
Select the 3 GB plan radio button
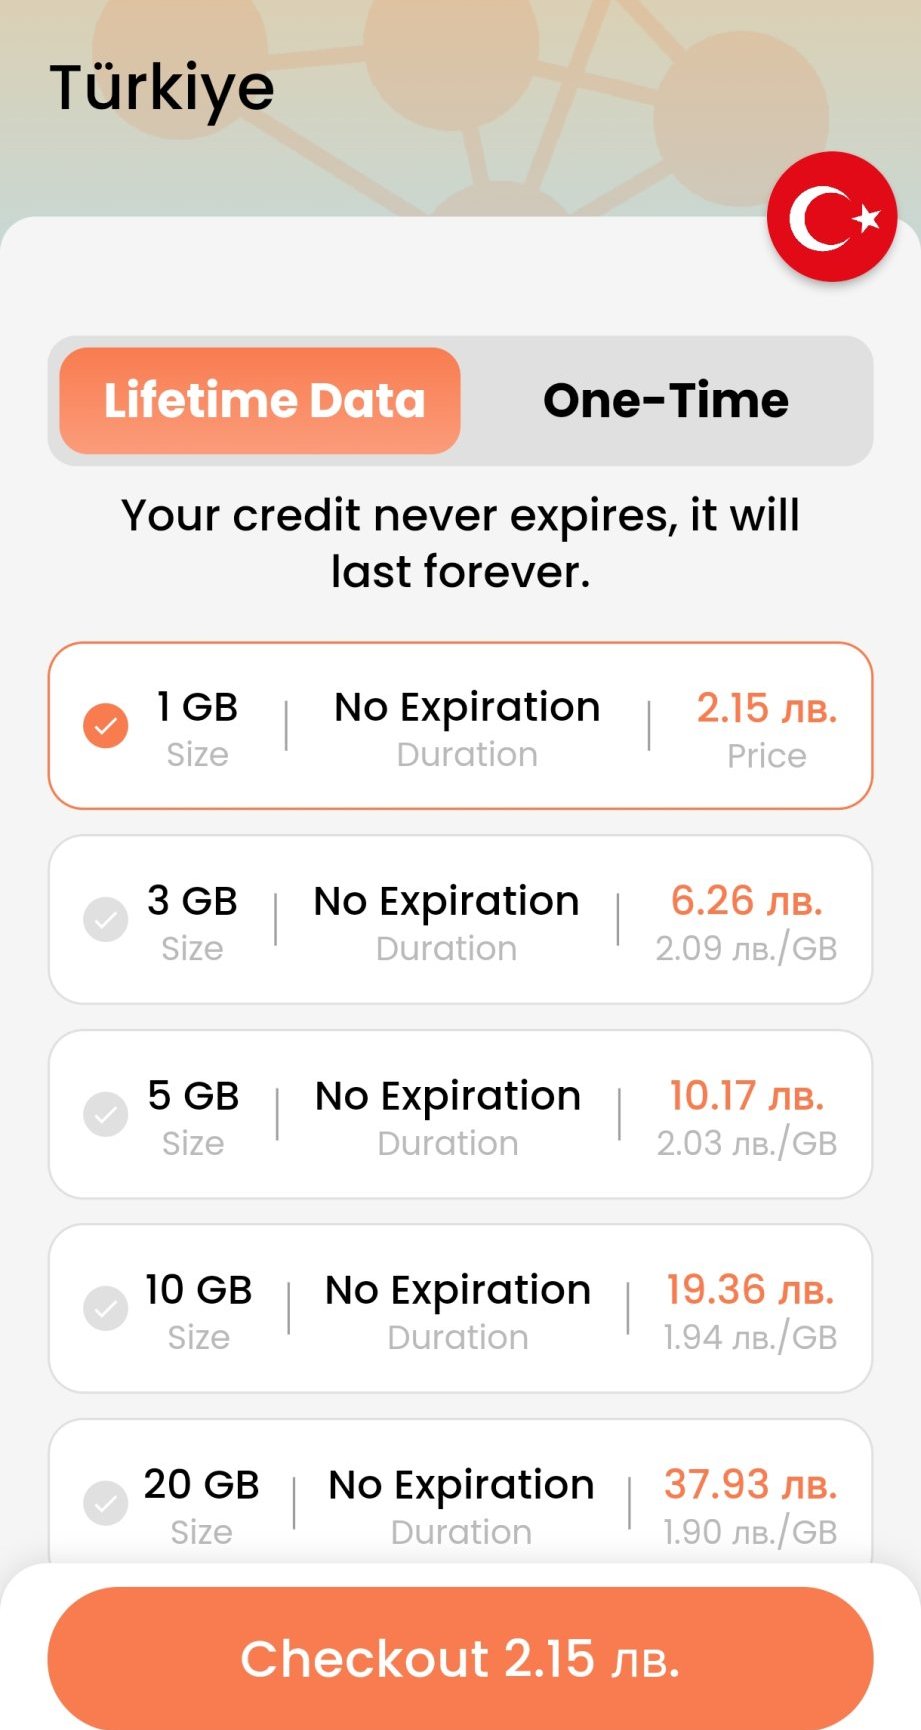pos(105,919)
